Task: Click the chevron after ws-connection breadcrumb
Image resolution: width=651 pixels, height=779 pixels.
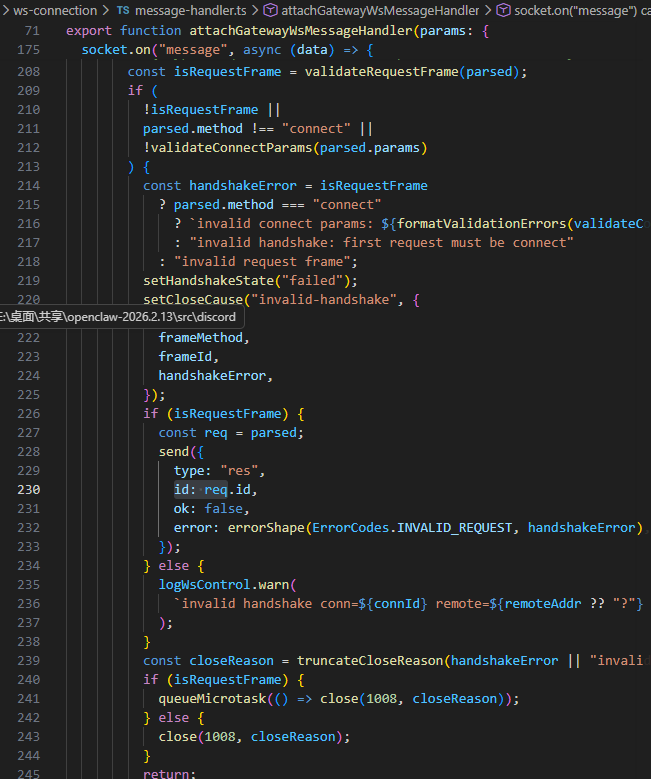Action: 106,10
